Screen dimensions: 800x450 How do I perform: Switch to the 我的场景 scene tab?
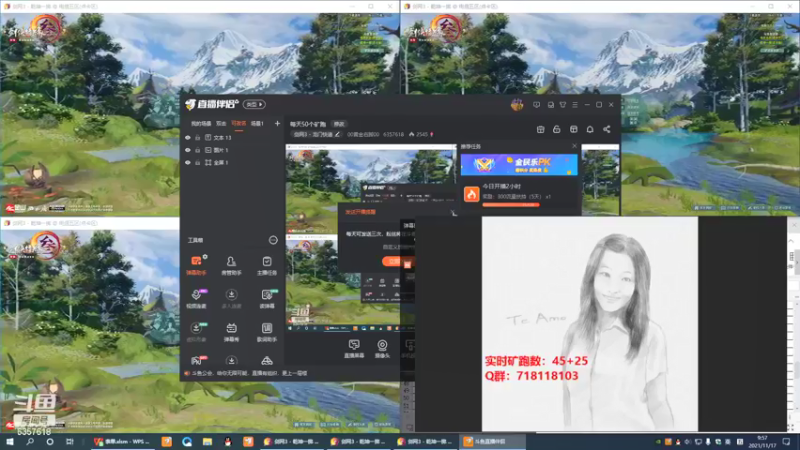pyautogui.click(x=201, y=123)
